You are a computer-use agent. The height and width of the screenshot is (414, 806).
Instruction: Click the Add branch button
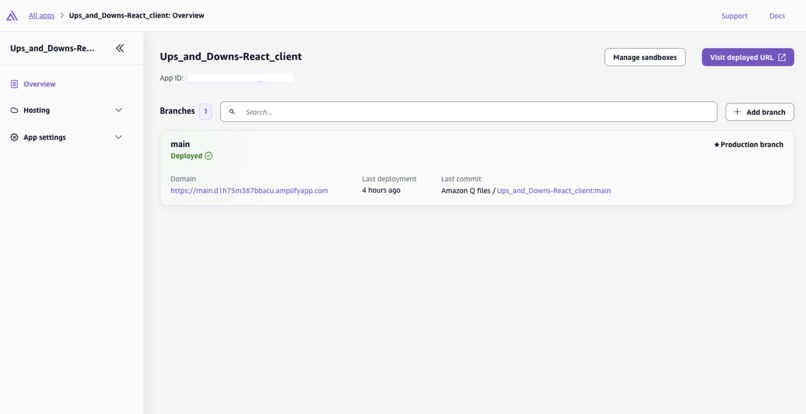pyautogui.click(x=759, y=112)
